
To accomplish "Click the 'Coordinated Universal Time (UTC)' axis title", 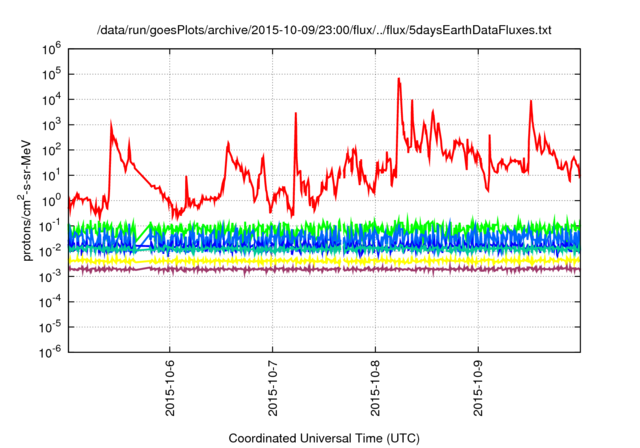I will click(x=324, y=438).
